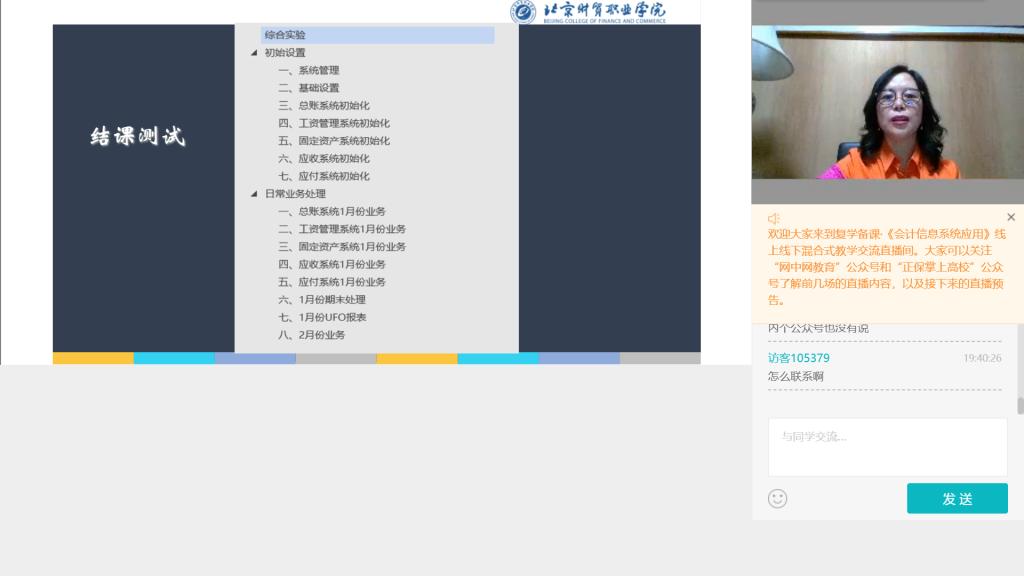Select 四、工资管理系统初始化

pyautogui.click(x=333, y=123)
